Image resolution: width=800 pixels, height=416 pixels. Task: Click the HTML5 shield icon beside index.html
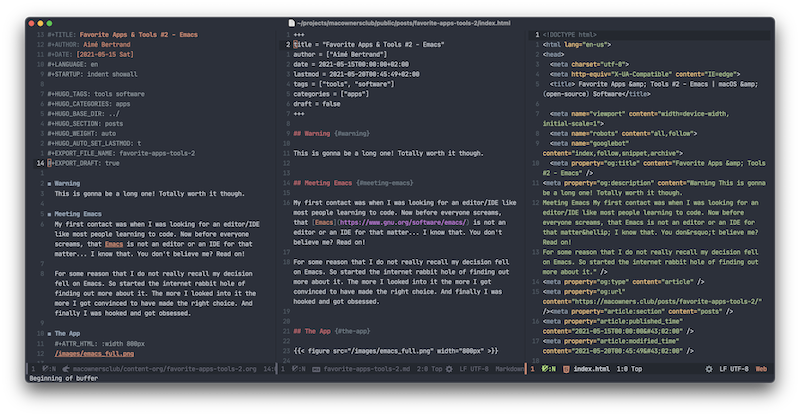click(566, 369)
